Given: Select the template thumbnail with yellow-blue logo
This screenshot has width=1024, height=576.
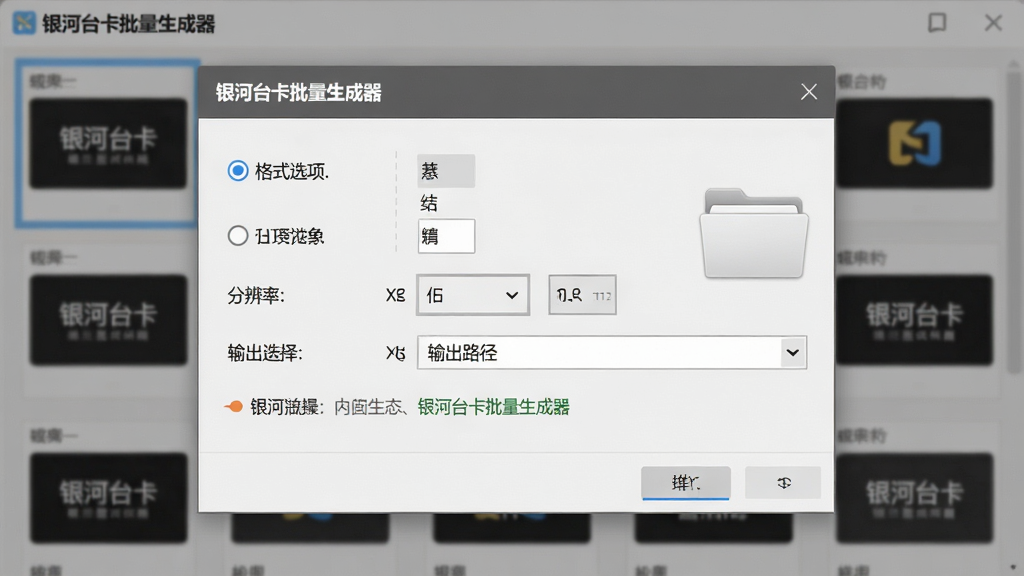Looking at the screenshot, I should (x=914, y=143).
